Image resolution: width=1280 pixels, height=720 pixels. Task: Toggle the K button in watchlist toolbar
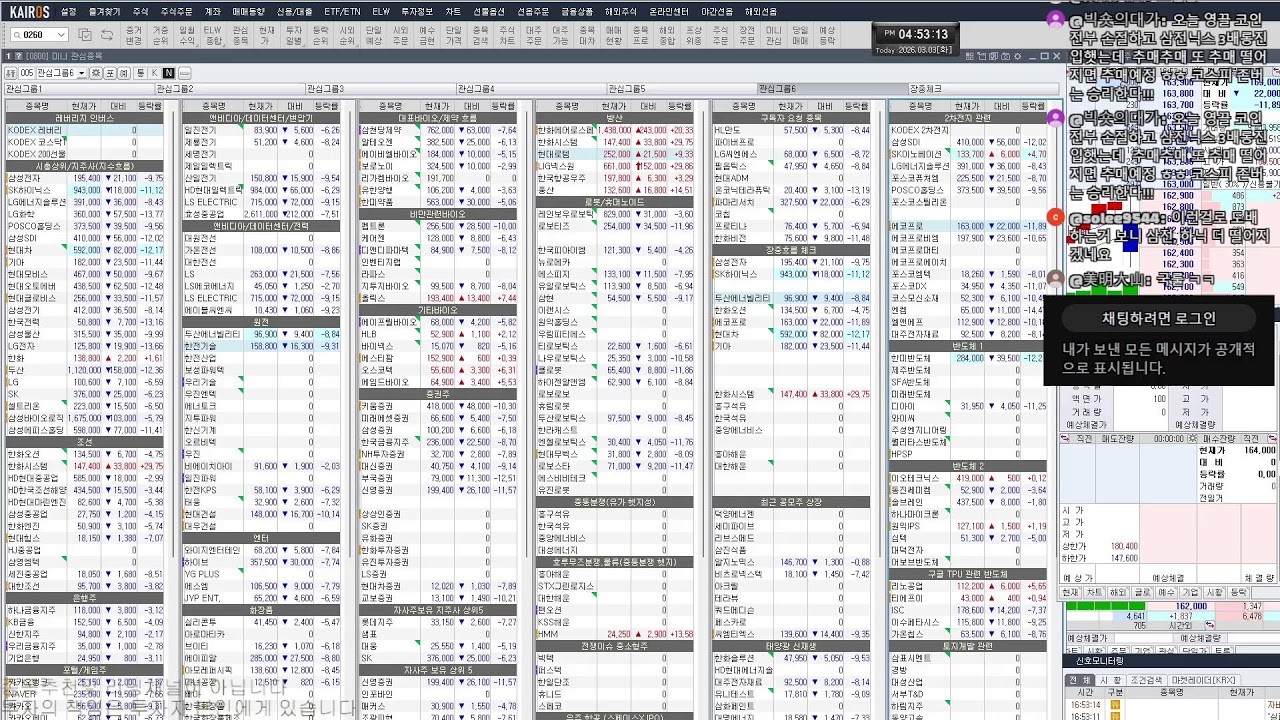155,73
